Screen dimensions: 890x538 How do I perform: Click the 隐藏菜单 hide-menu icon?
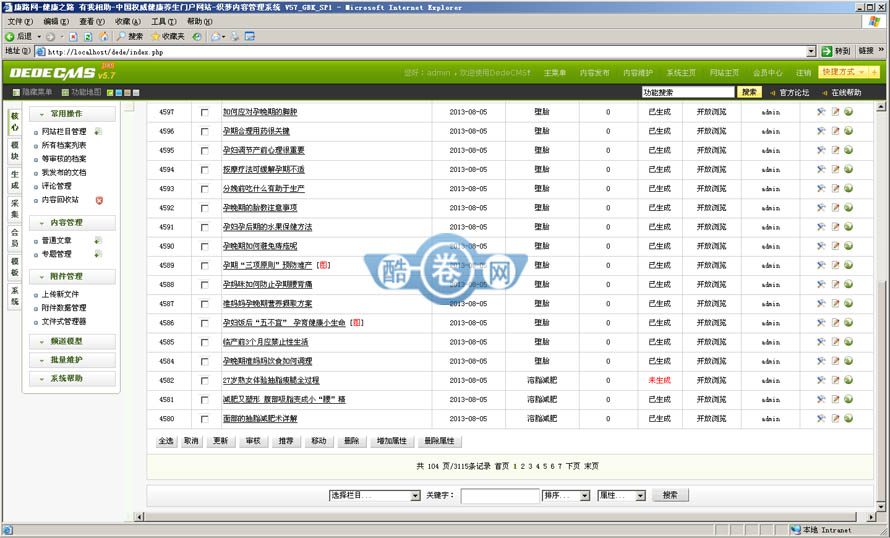tap(16, 93)
